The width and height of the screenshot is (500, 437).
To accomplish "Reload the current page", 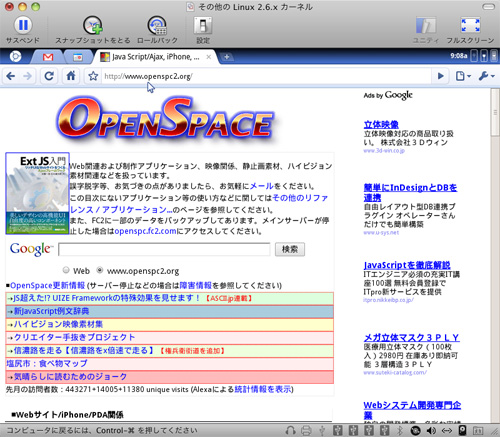I will pyautogui.click(x=49, y=76).
